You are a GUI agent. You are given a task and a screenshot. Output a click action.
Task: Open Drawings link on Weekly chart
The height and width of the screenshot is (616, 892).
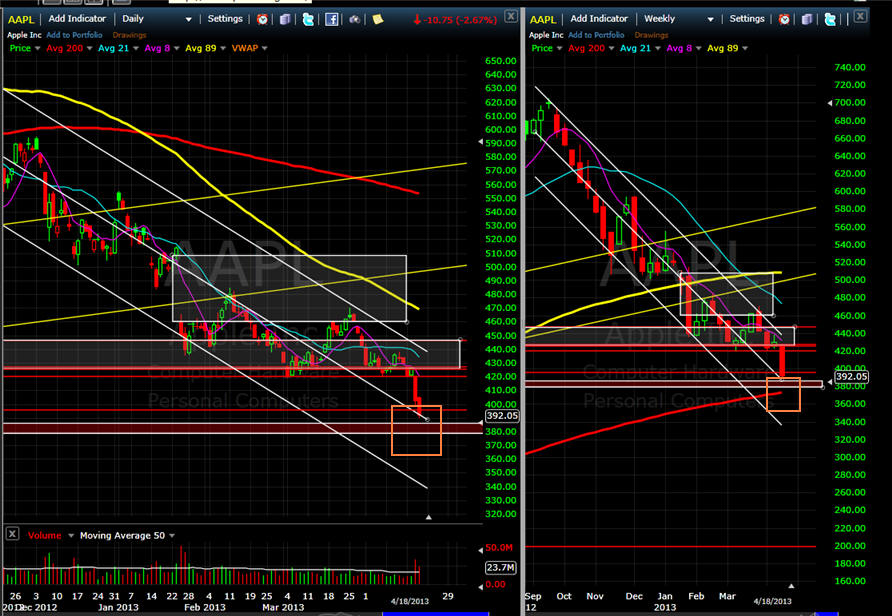tap(651, 35)
